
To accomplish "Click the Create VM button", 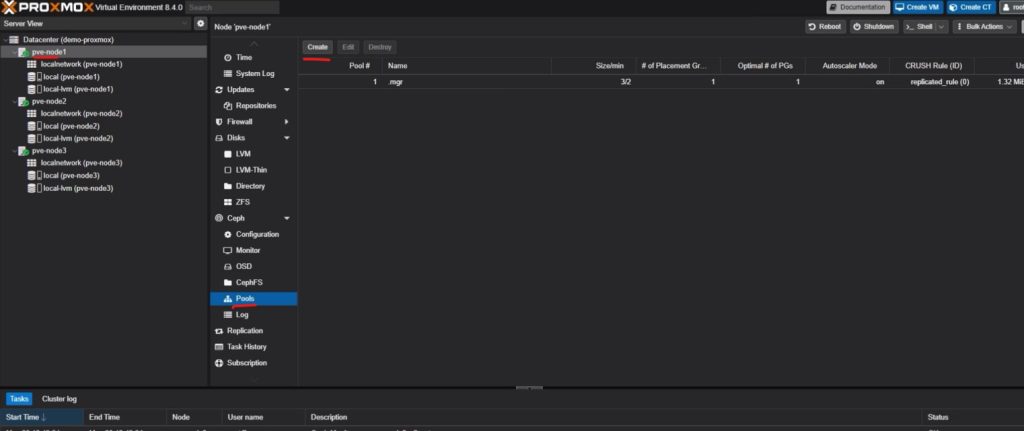I will (x=918, y=7).
